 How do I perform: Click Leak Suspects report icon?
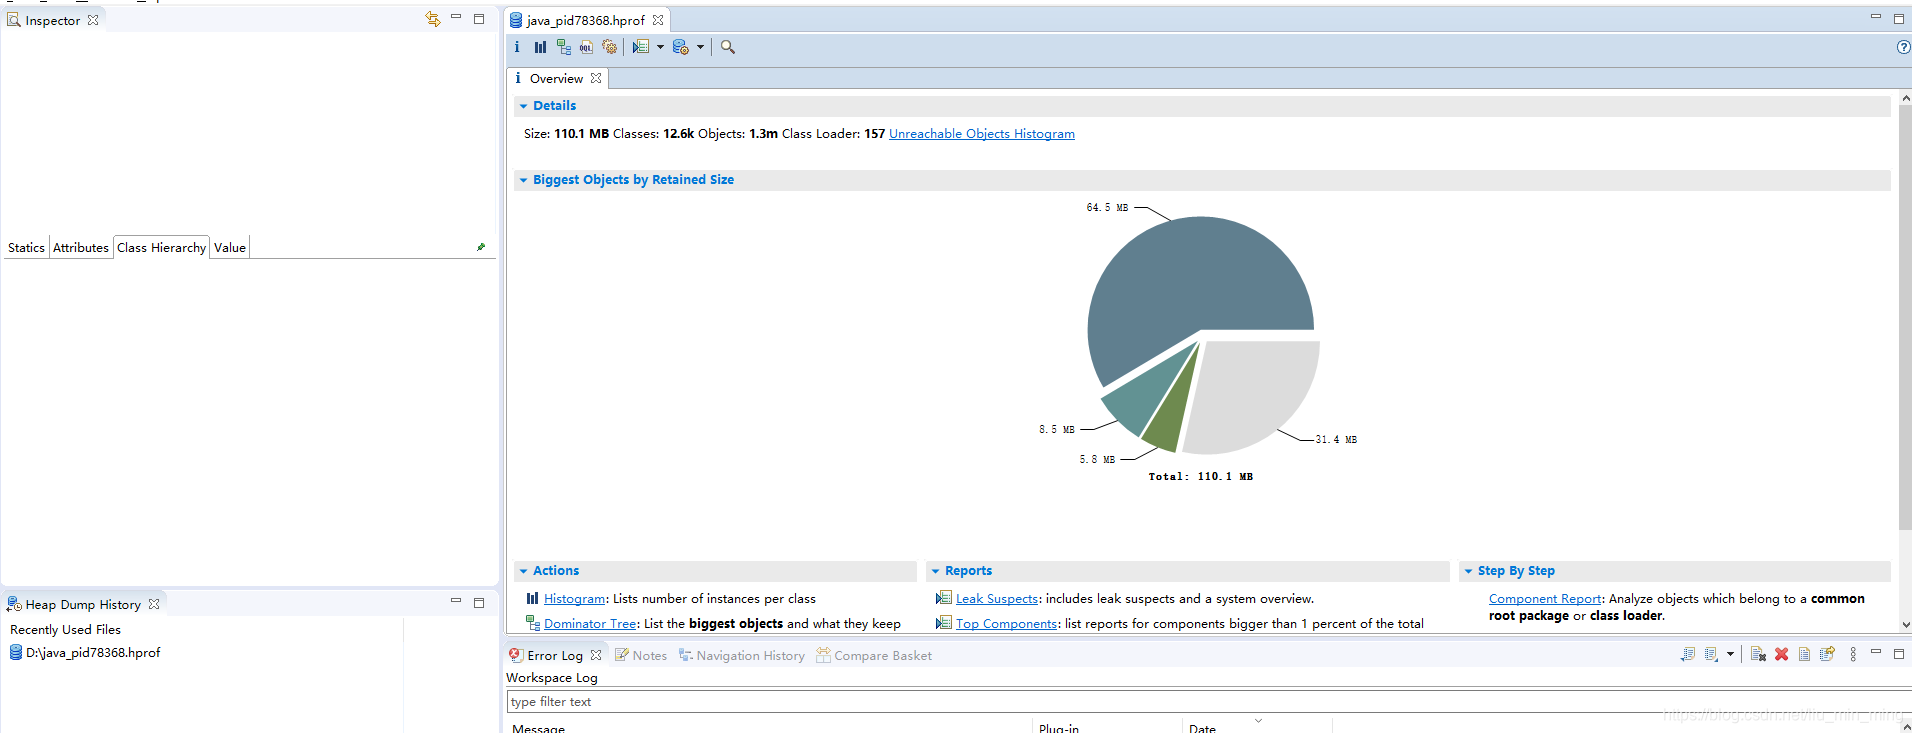[943, 598]
